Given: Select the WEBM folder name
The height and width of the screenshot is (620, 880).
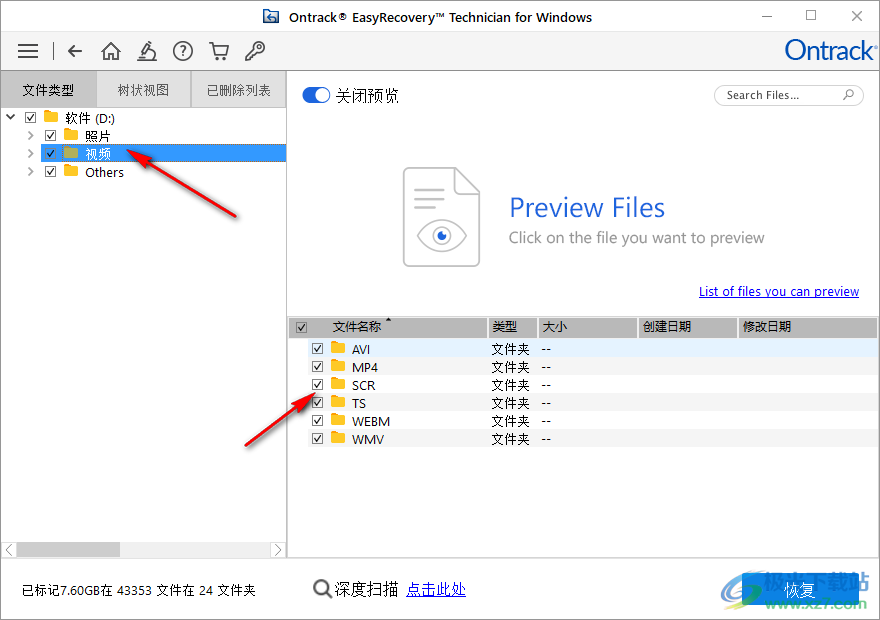Looking at the screenshot, I should tap(370, 421).
